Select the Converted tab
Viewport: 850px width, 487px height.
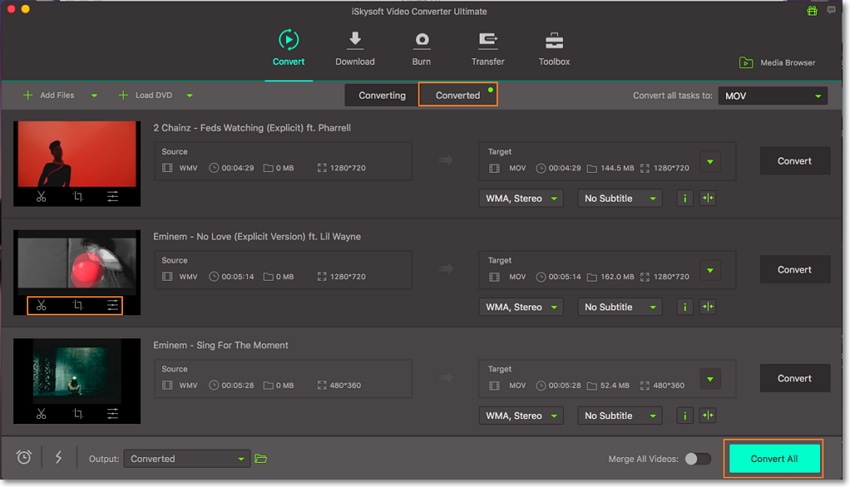pyautogui.click(x=458, y=95)
